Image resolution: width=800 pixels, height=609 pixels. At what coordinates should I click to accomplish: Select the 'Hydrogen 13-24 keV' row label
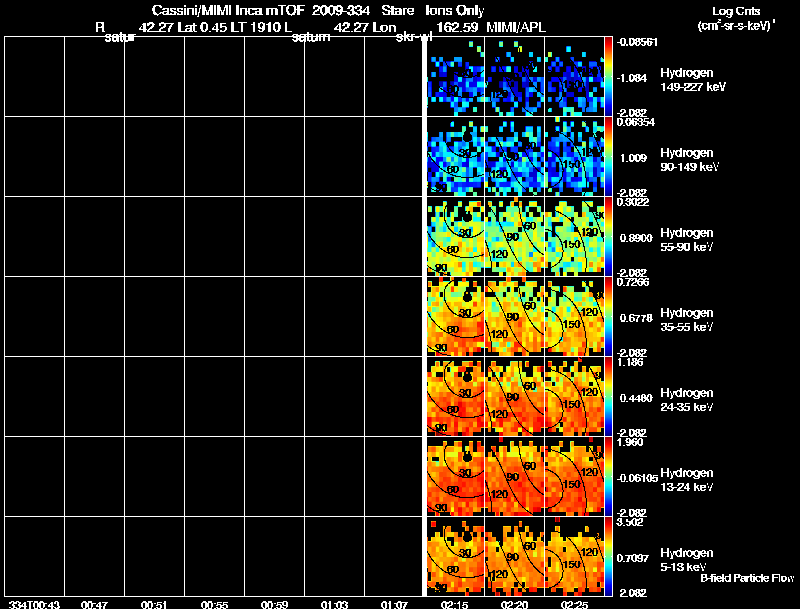tap(687, 480)
